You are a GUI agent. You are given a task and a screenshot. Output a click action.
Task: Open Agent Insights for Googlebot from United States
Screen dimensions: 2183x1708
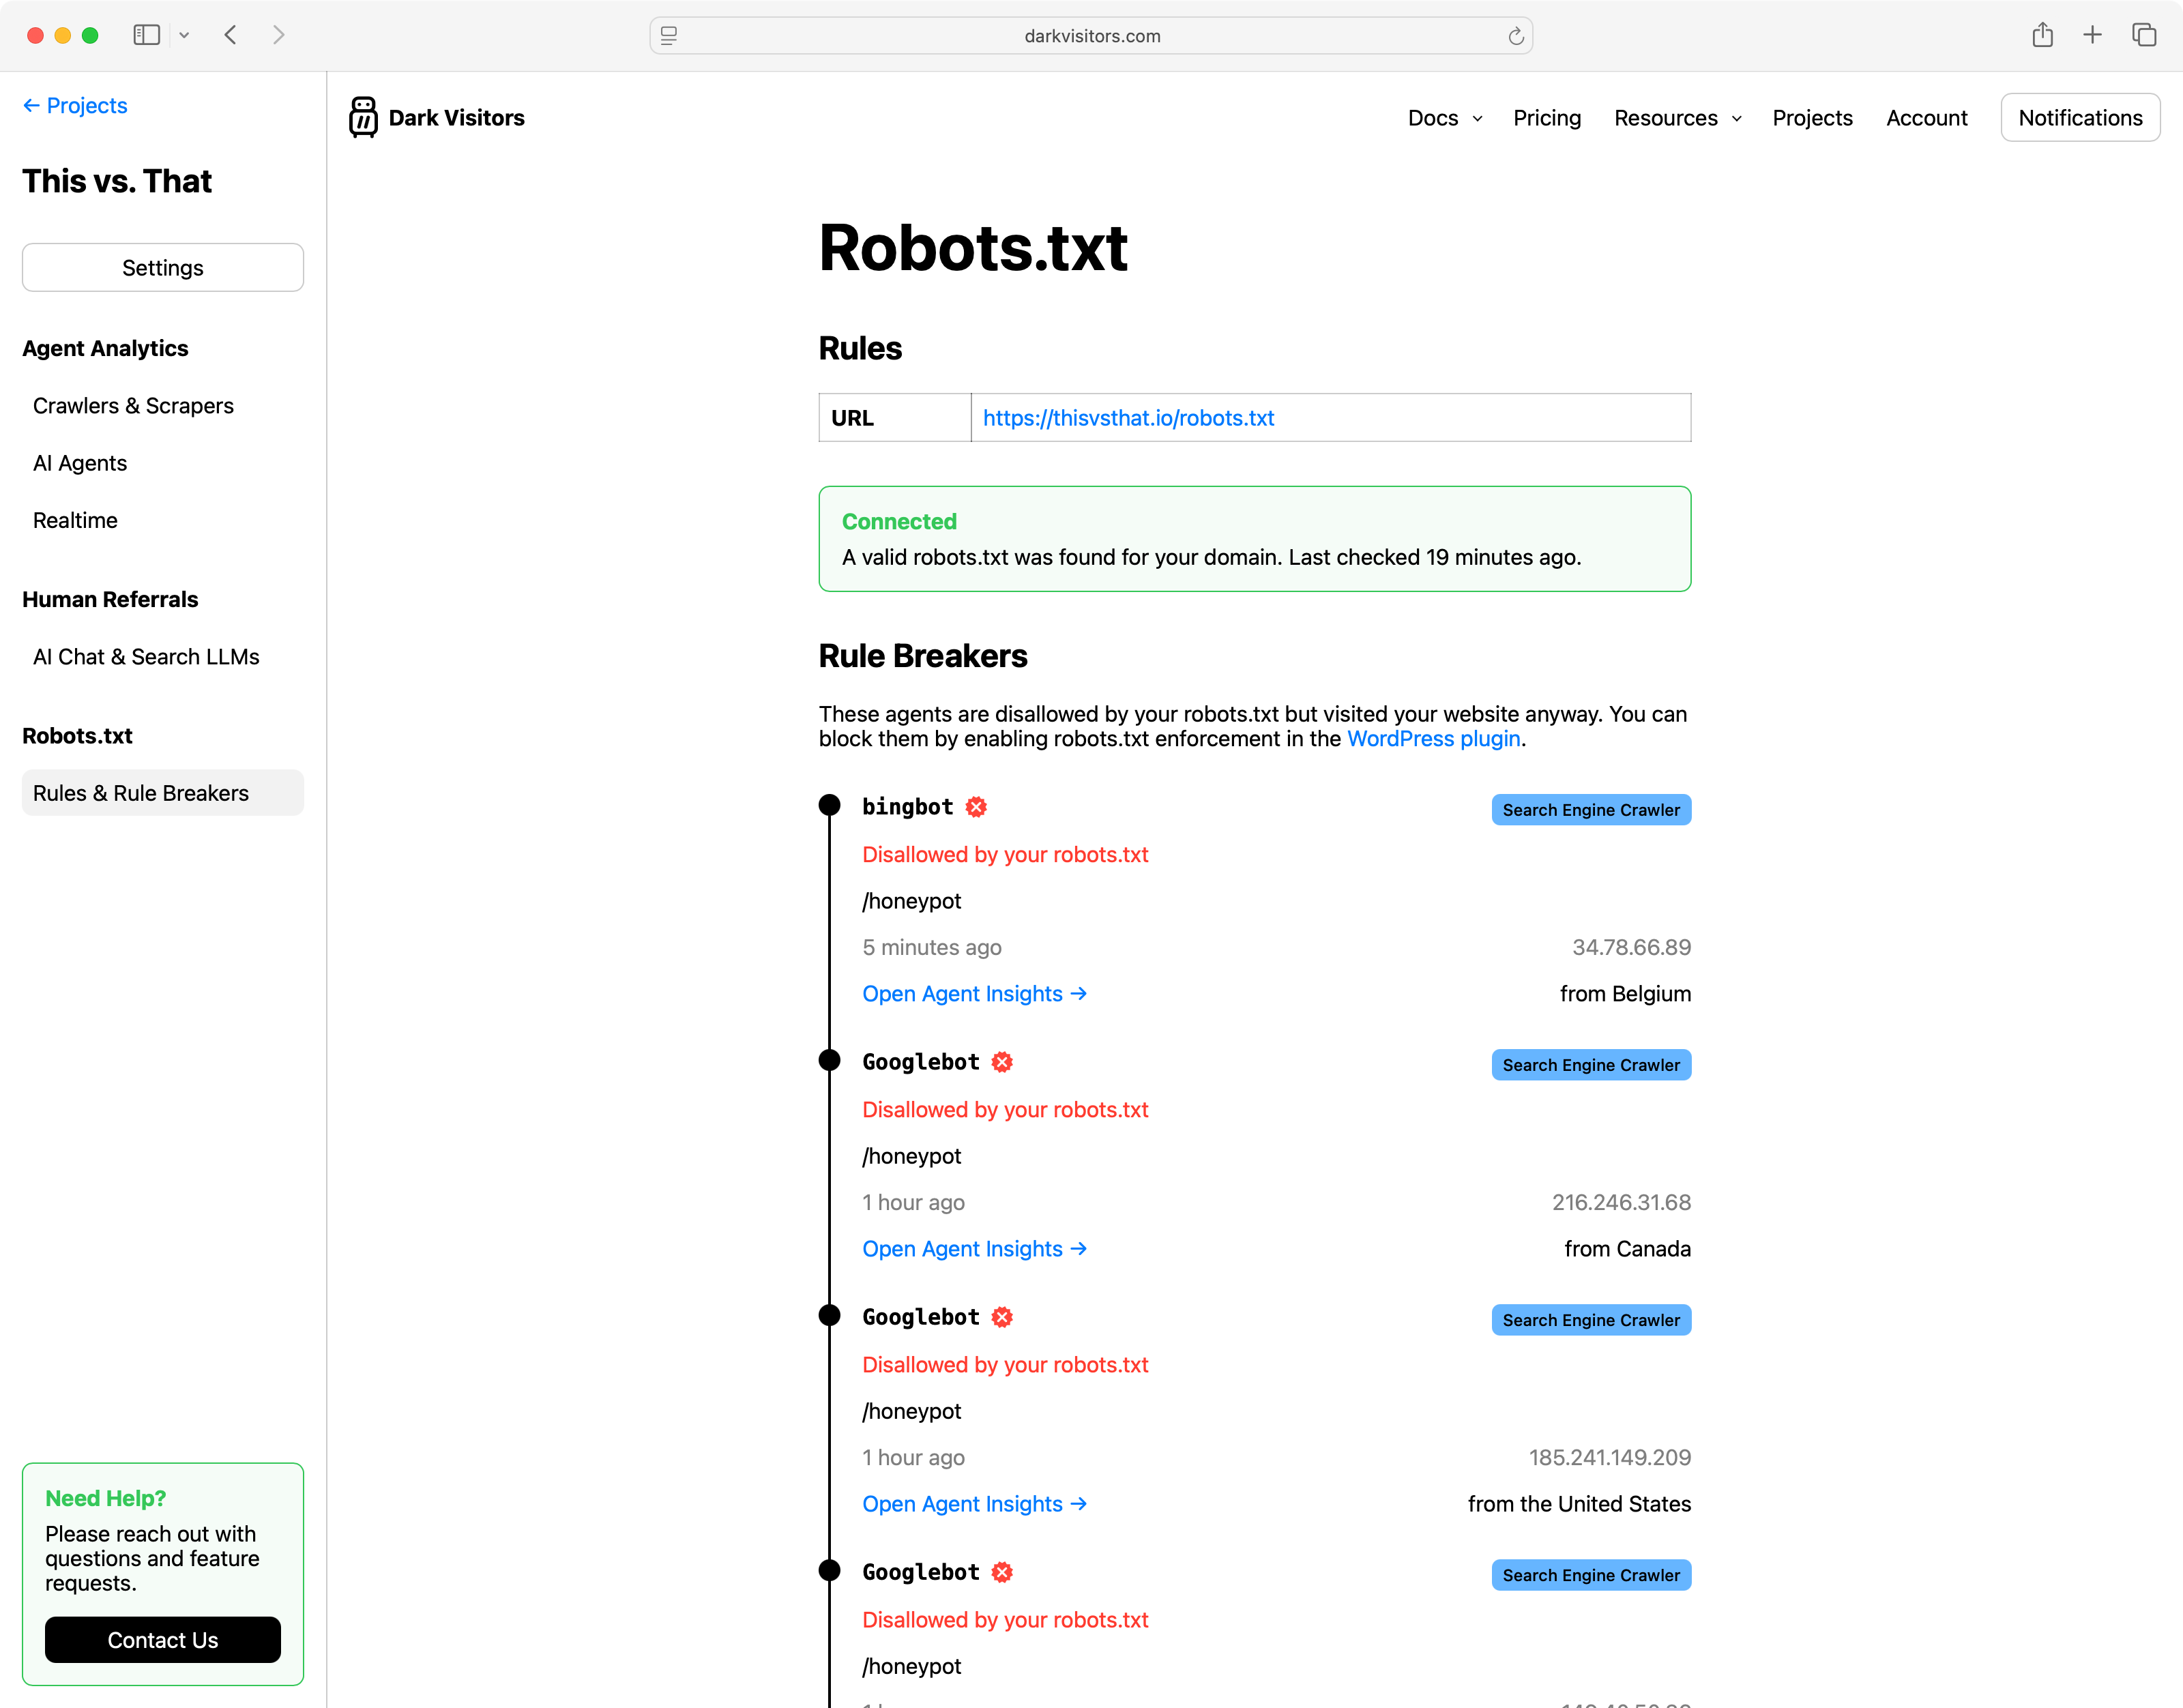click(x=974, y=1504)
